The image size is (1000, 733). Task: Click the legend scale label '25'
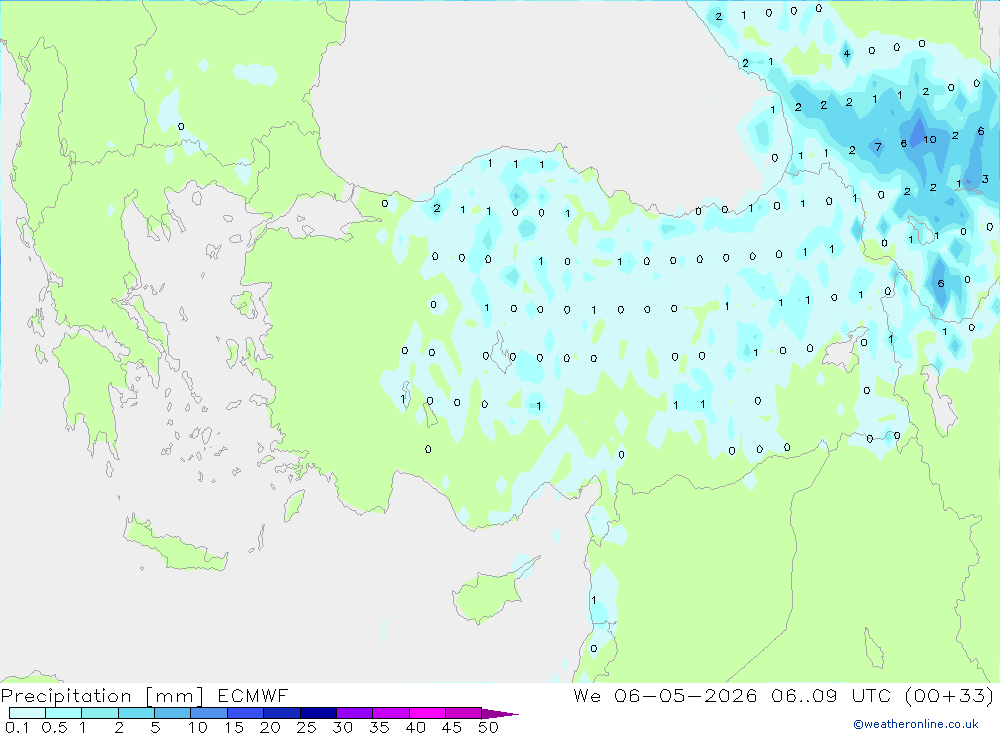click(x=306, y=727)
